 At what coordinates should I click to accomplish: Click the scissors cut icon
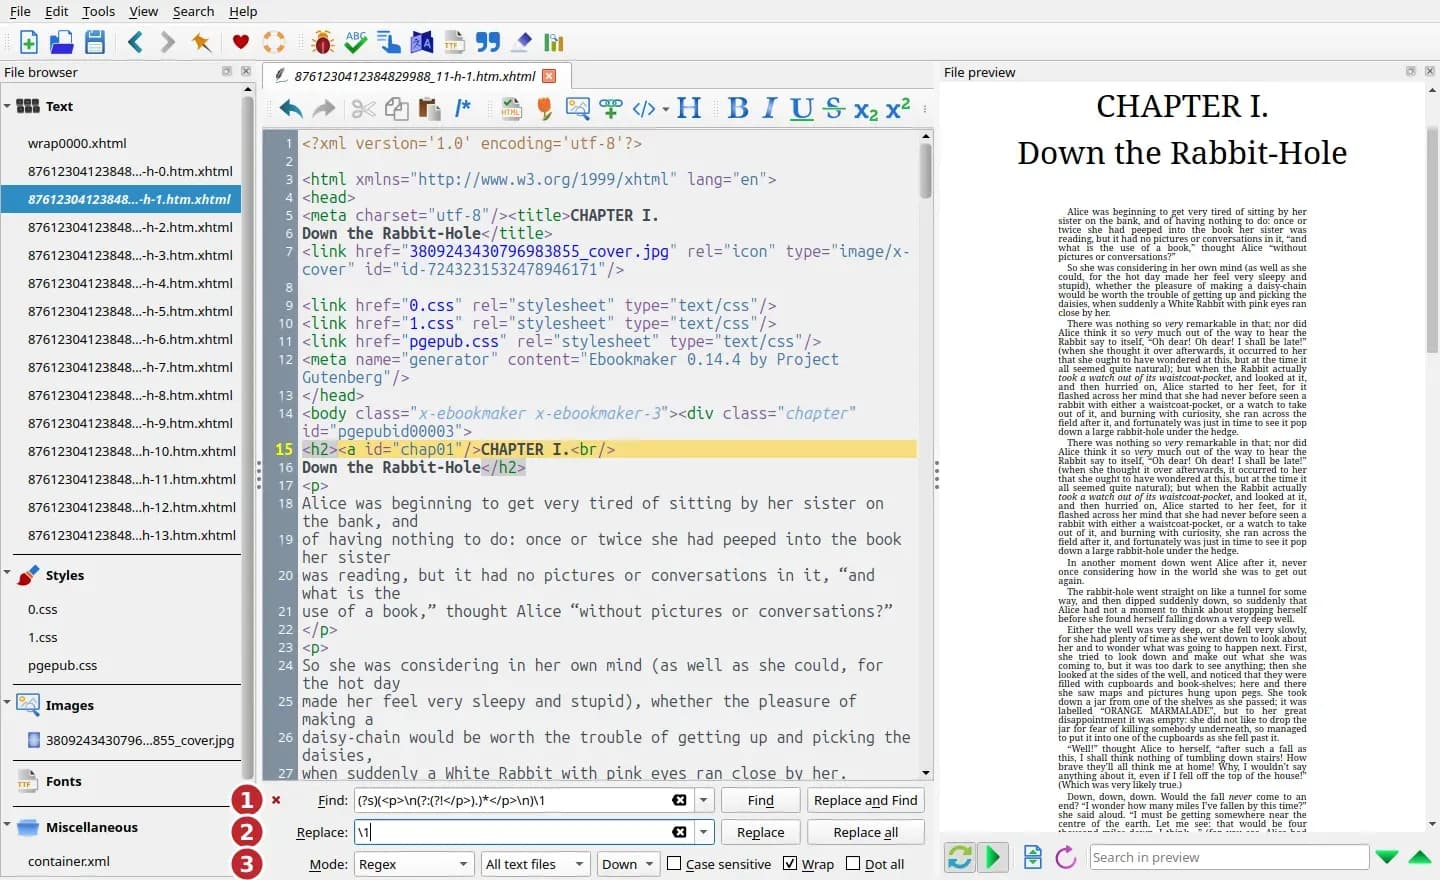(364, 109)
